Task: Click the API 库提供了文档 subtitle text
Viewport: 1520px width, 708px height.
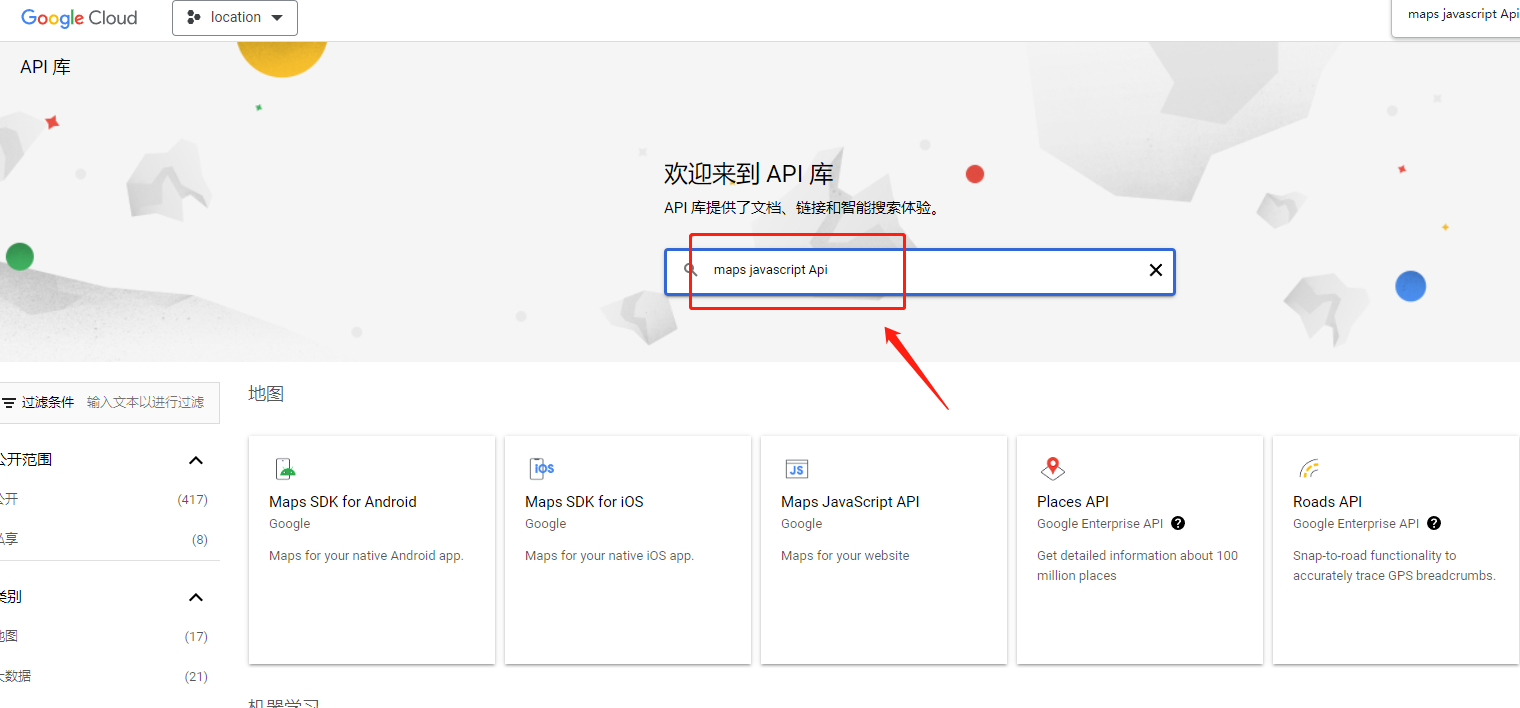Action: [803, 208]
